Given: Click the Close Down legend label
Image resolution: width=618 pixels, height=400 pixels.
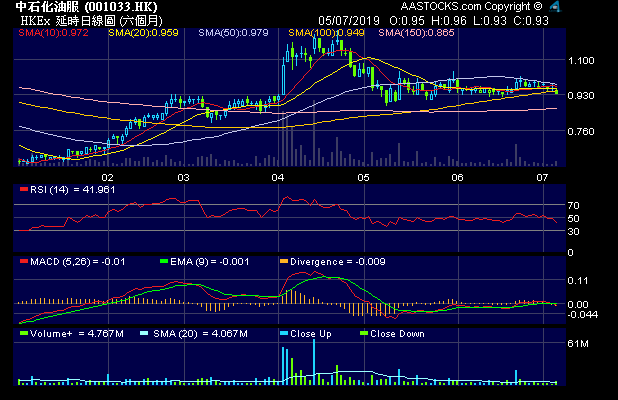Looking at the screenshot, I should [x=397, y=334].
